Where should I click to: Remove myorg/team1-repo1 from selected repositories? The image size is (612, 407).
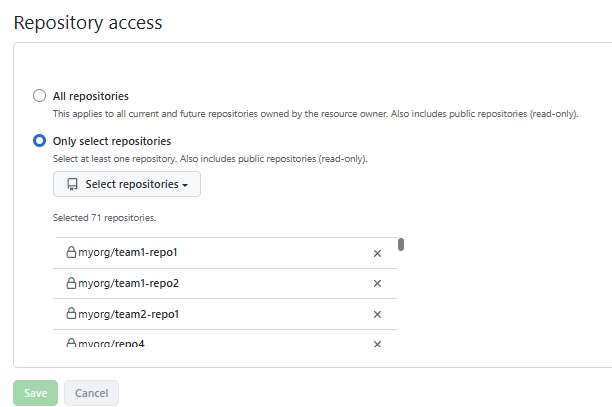377,253
